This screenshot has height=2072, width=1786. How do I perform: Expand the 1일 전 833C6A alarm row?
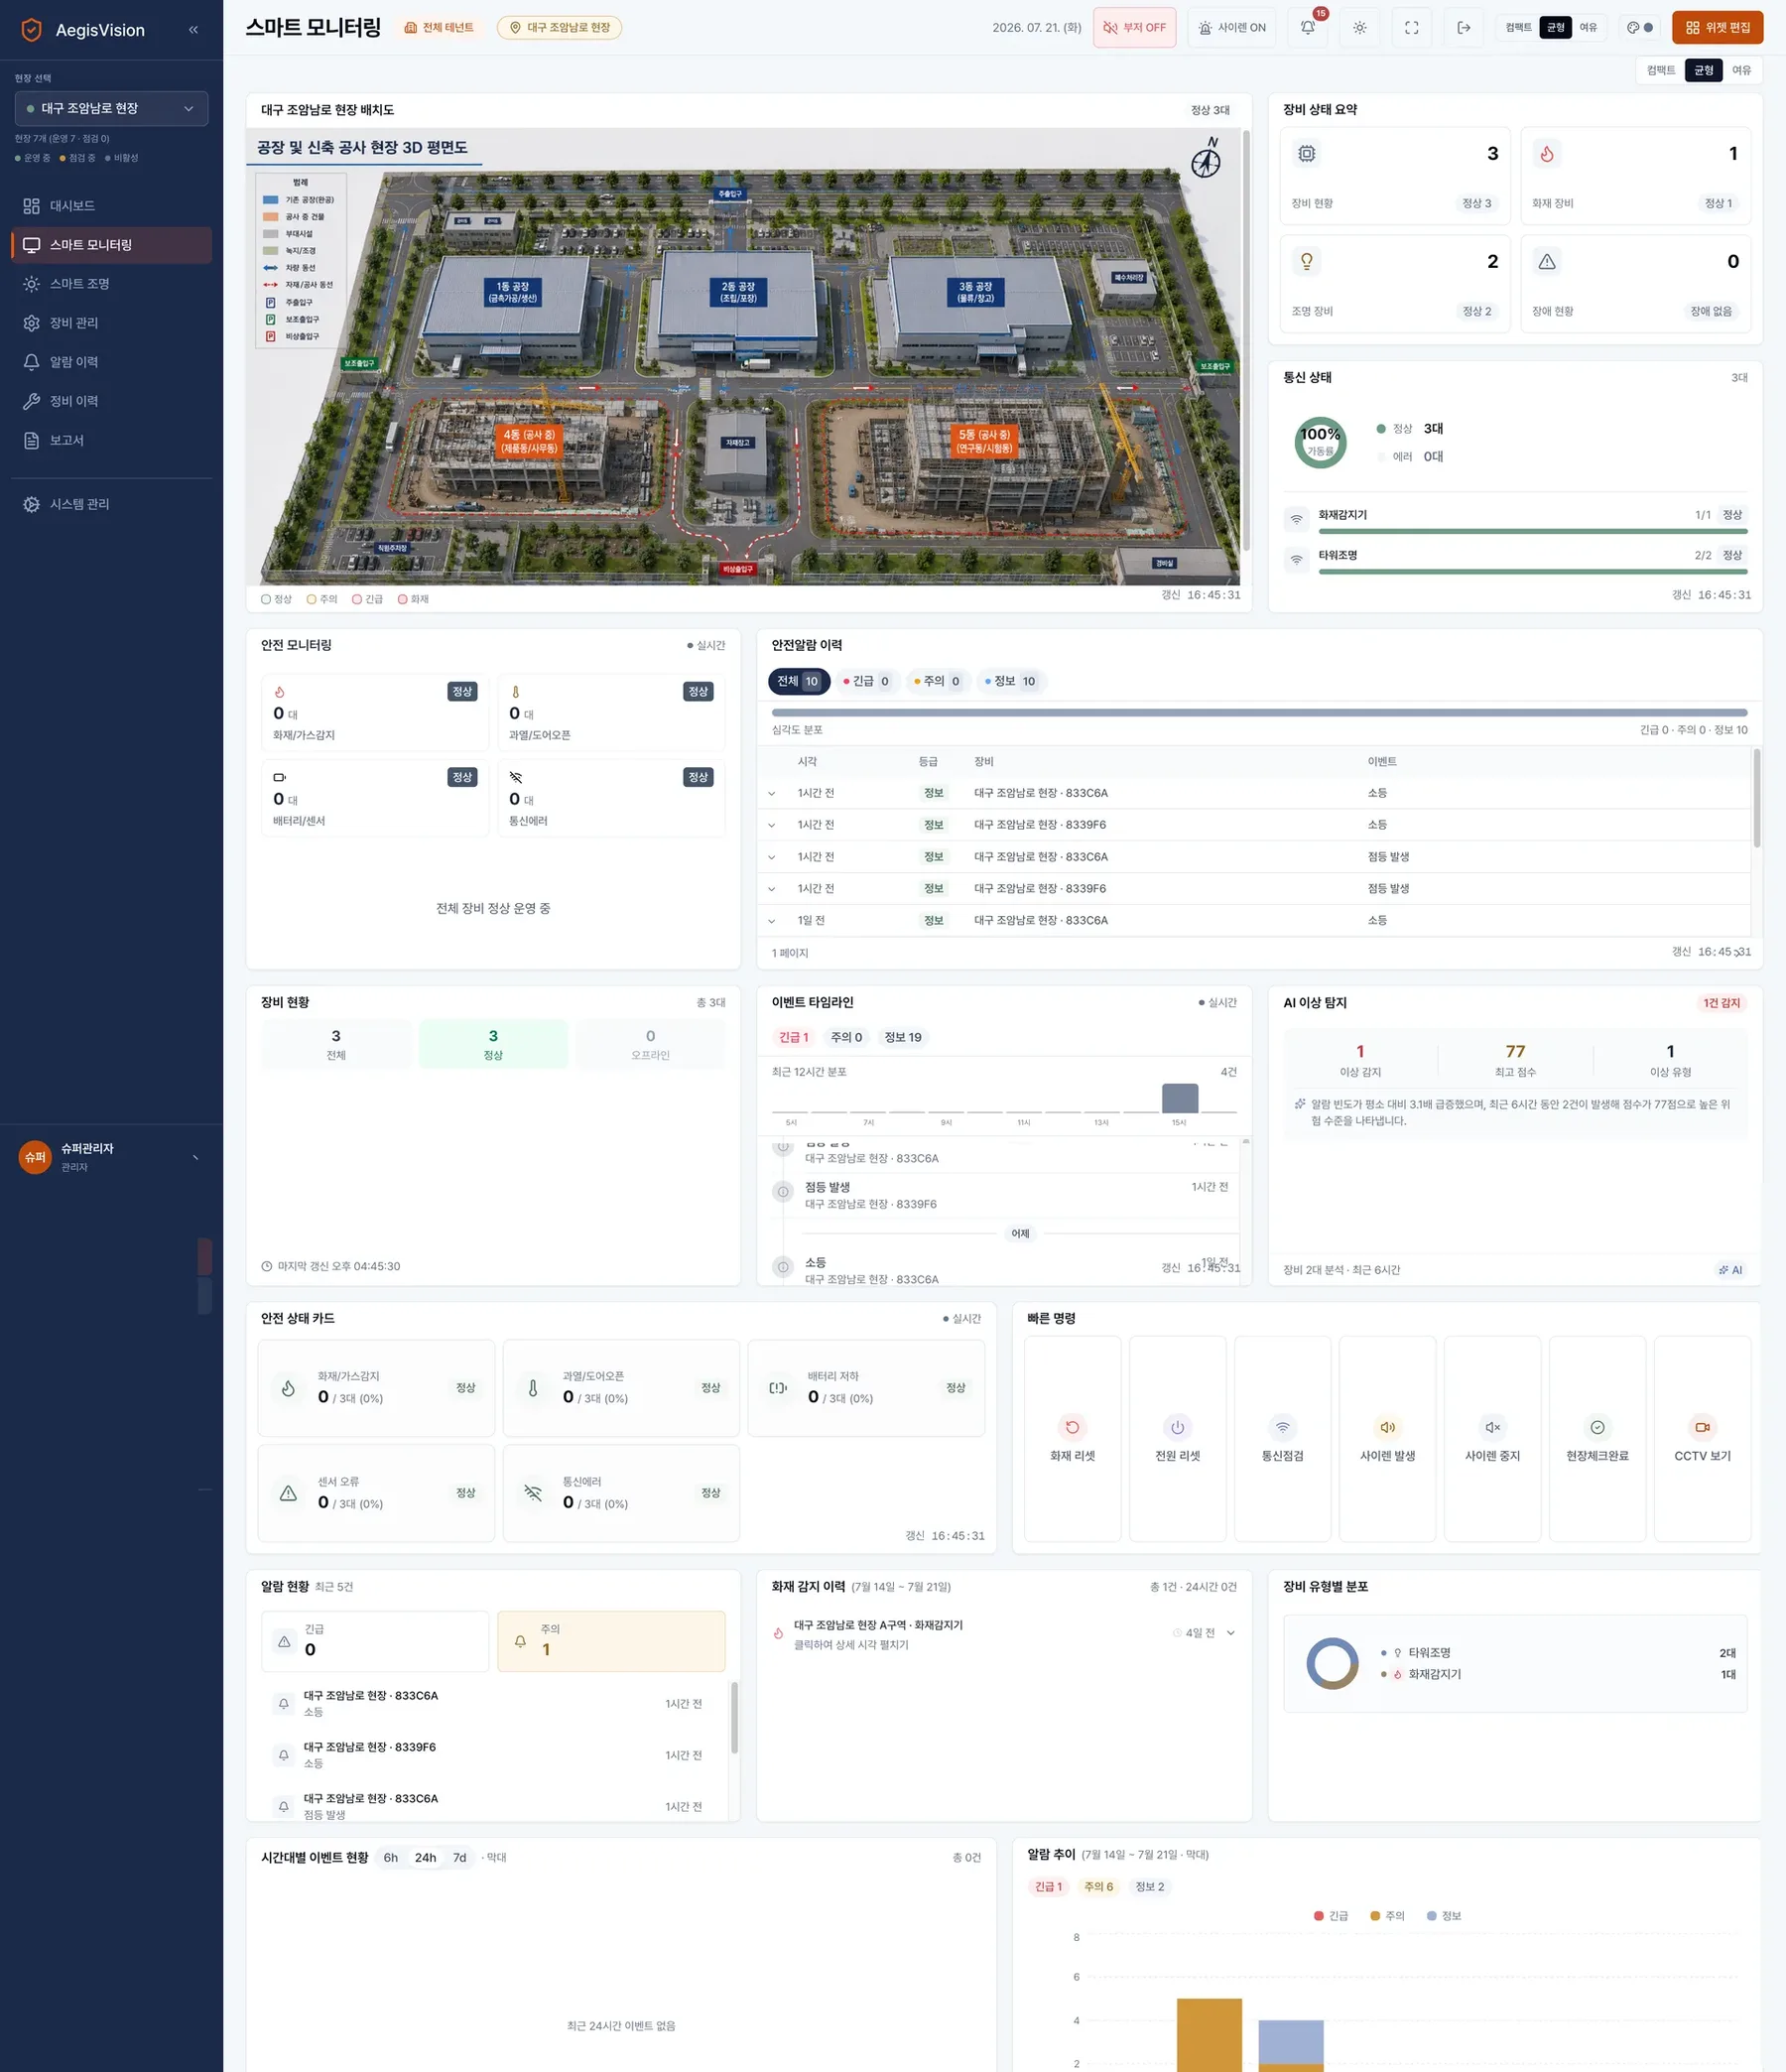[x=771, y=921]
